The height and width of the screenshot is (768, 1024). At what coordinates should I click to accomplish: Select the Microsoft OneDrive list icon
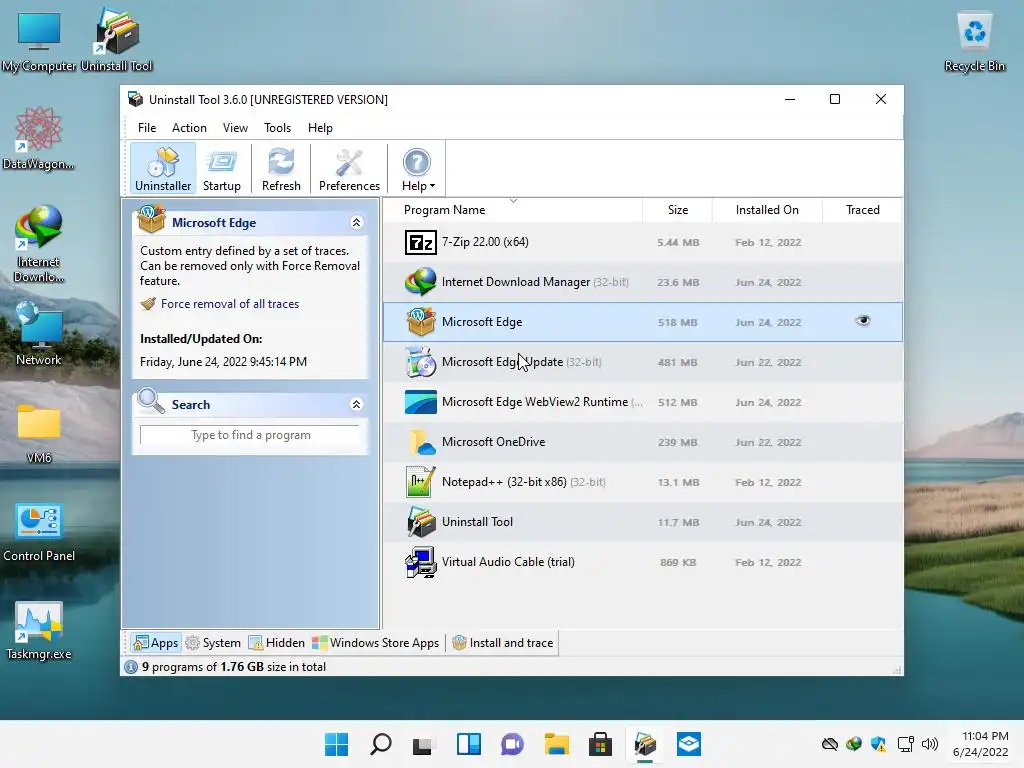(x=421, y=442)
